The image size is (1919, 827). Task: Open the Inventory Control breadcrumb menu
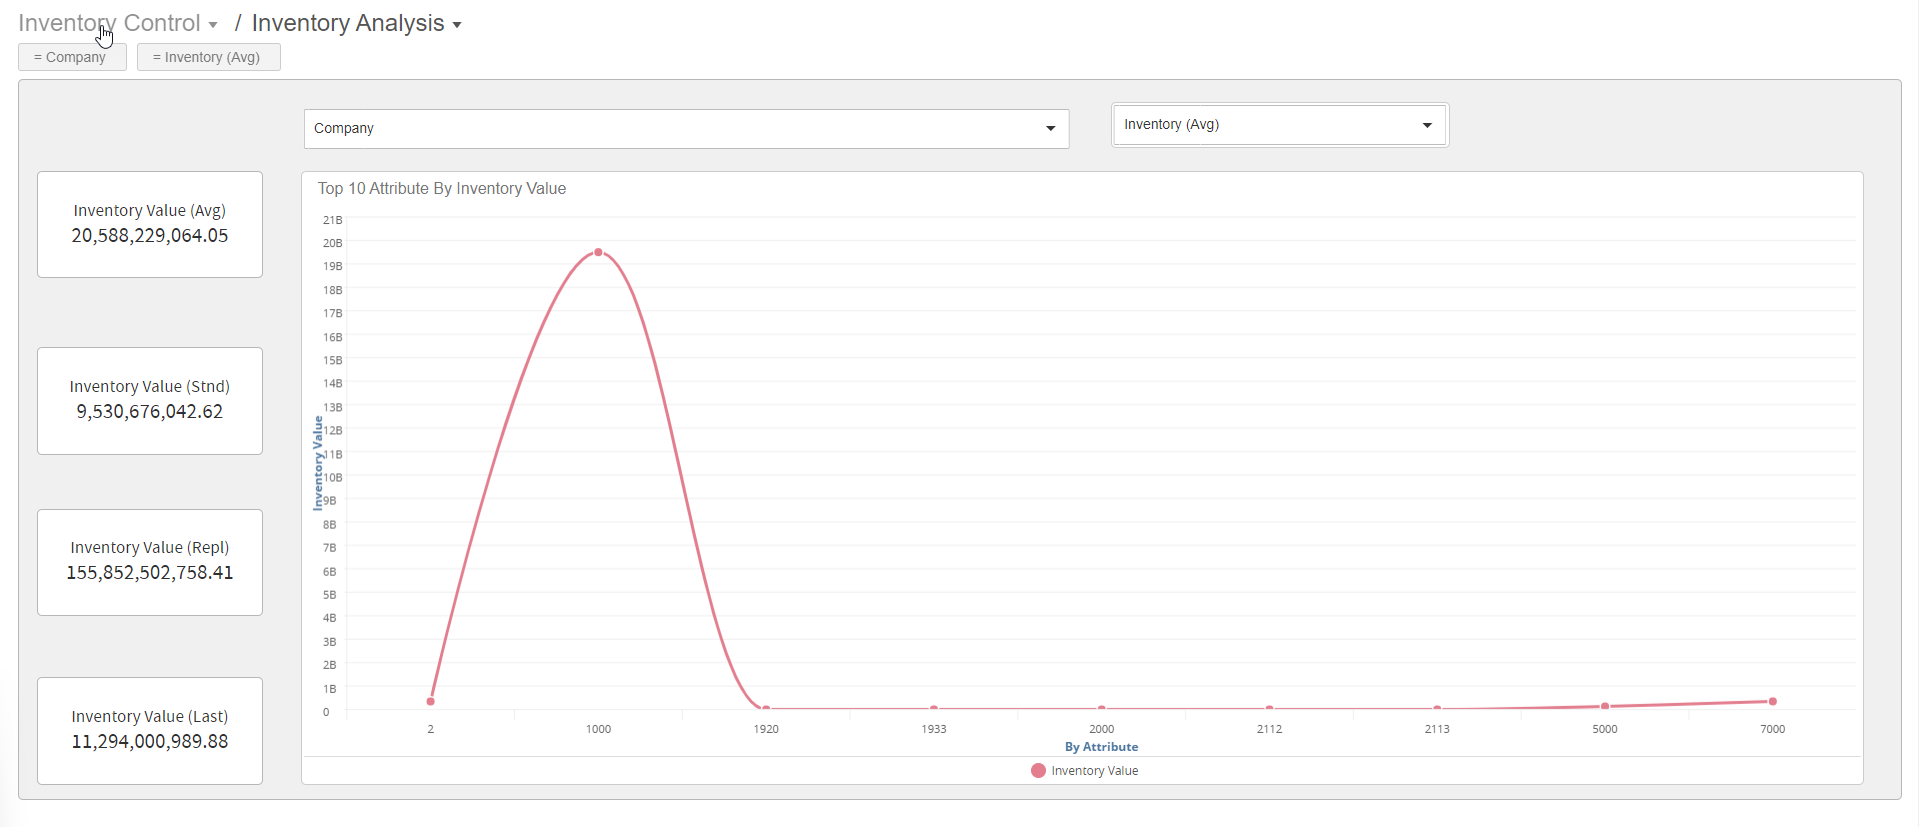pyautogui.click(x=117, y=23)
